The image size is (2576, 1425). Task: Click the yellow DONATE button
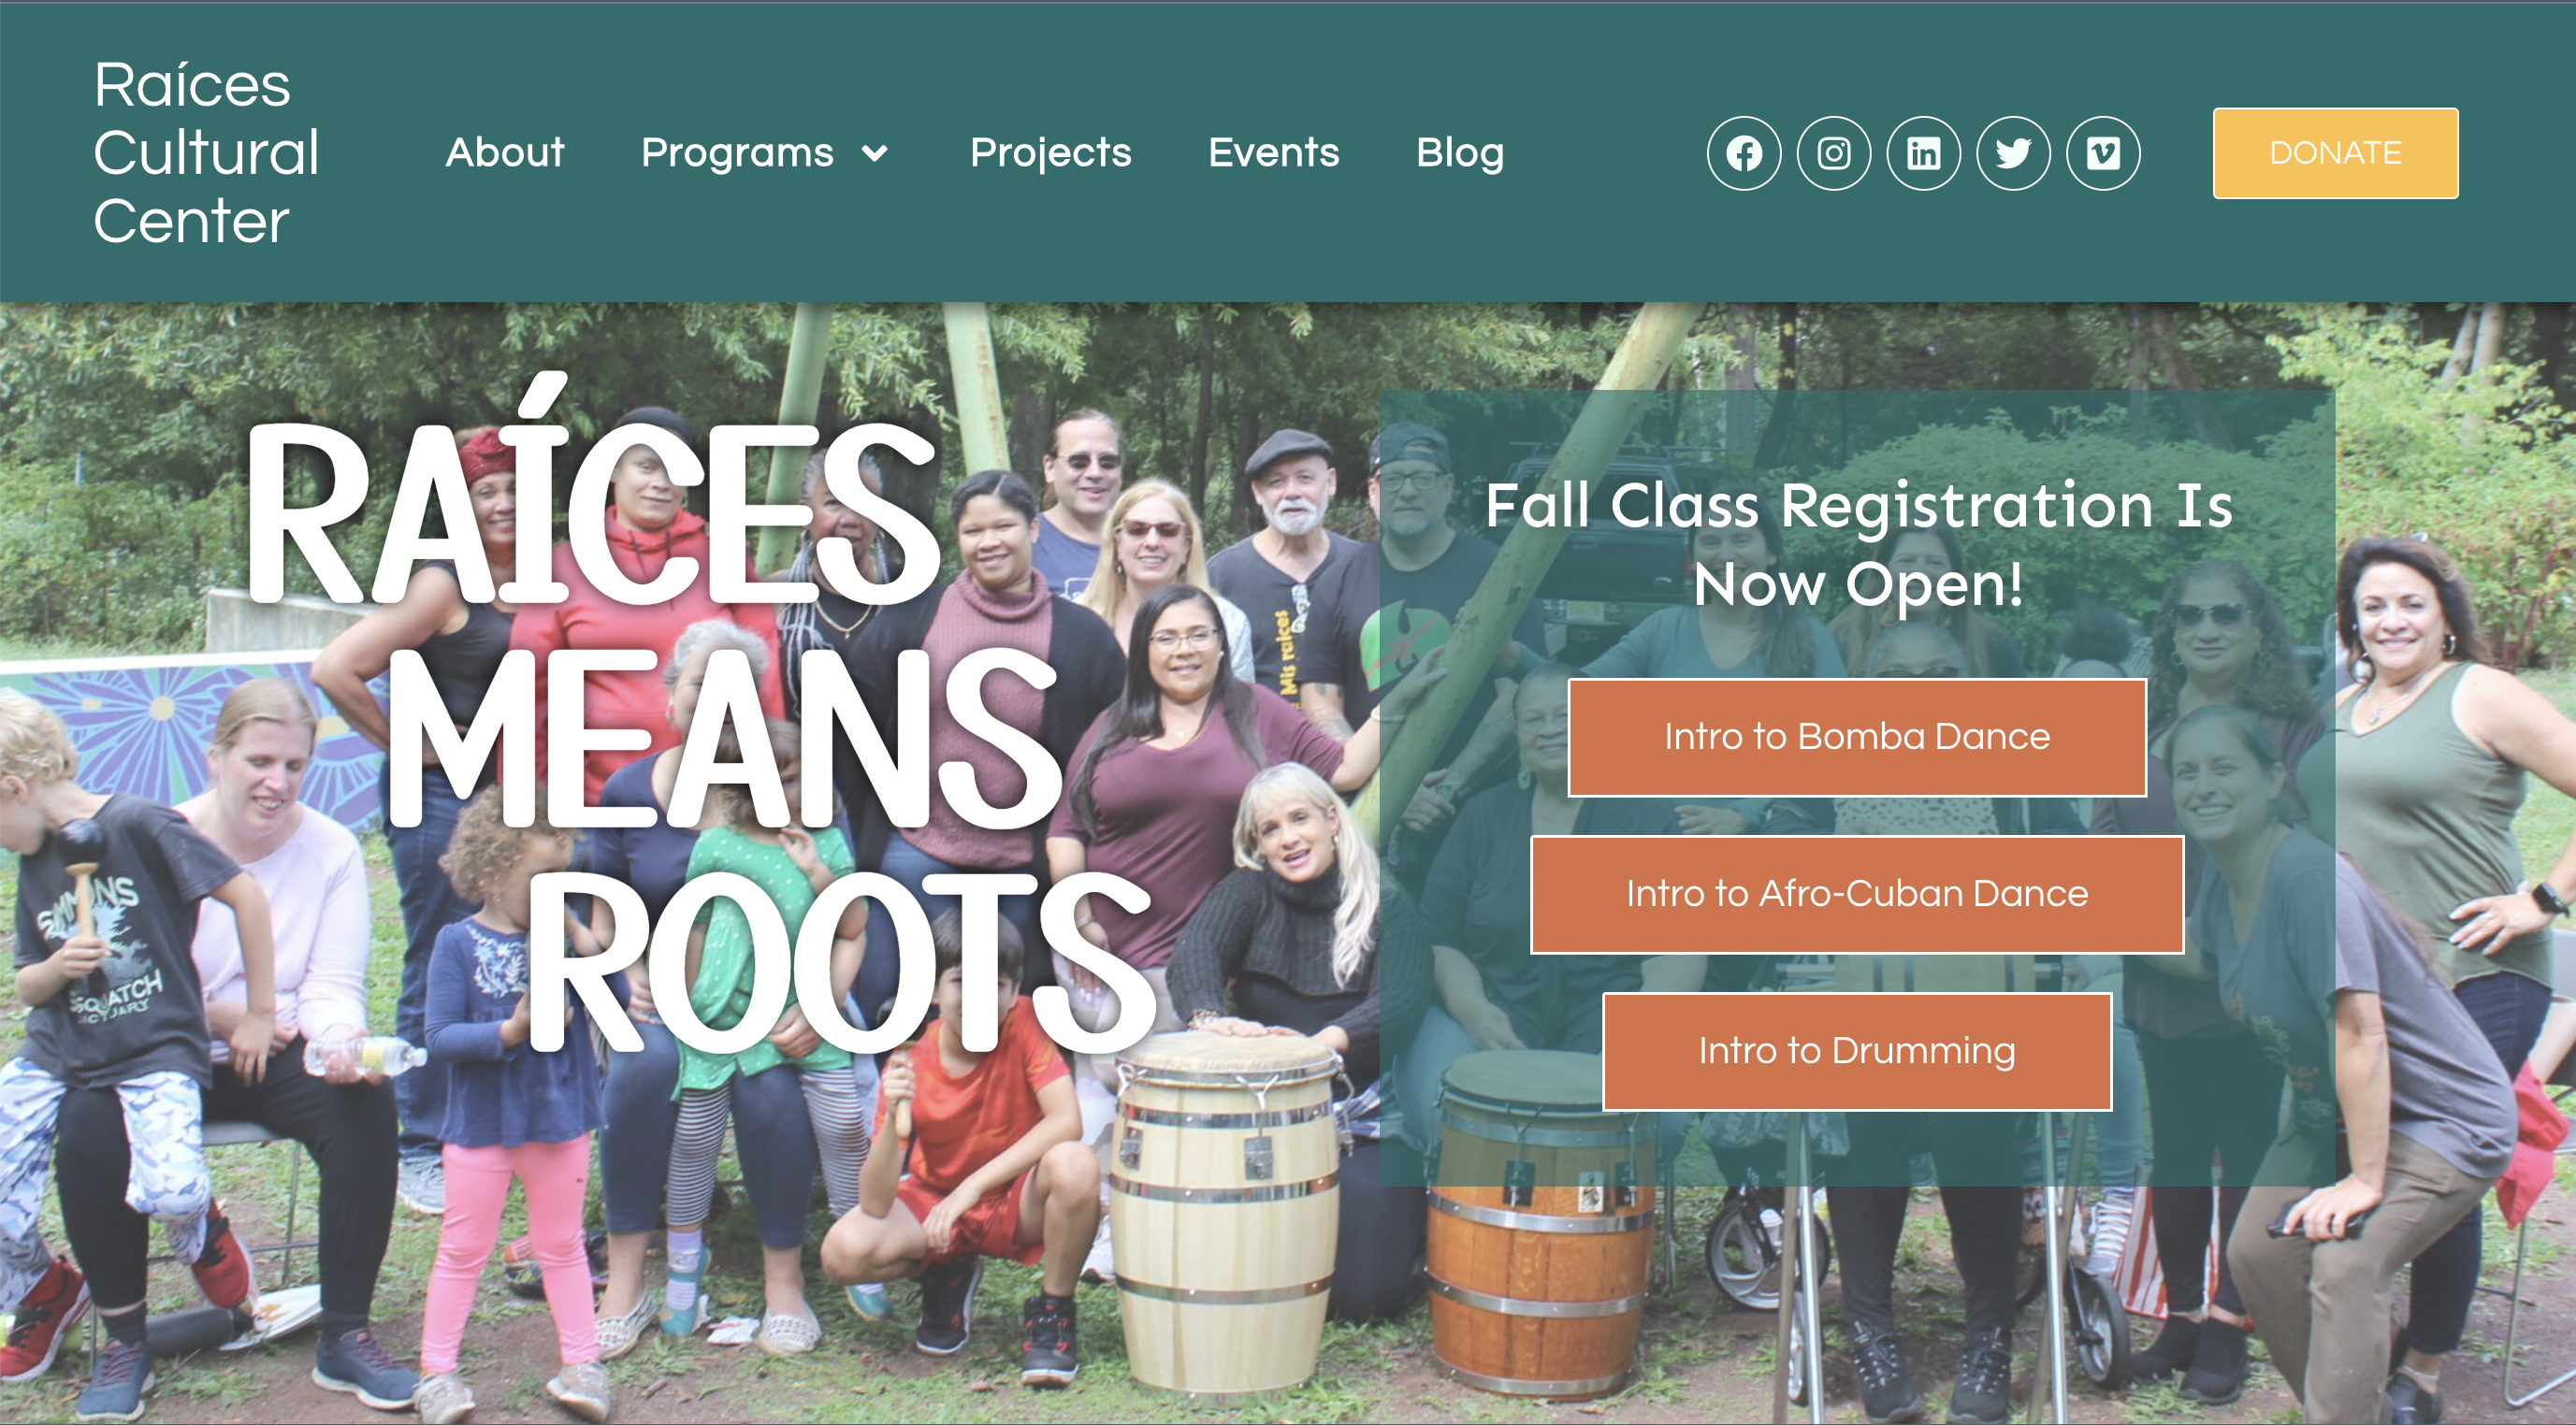pos(2336,153)
